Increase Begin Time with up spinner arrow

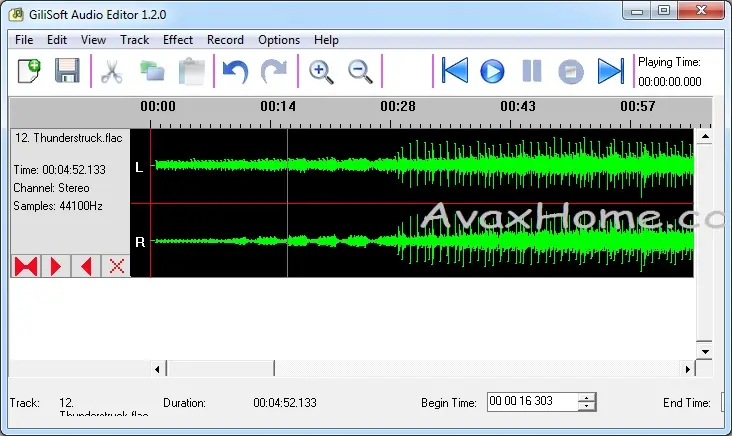(x=587, y=397)
